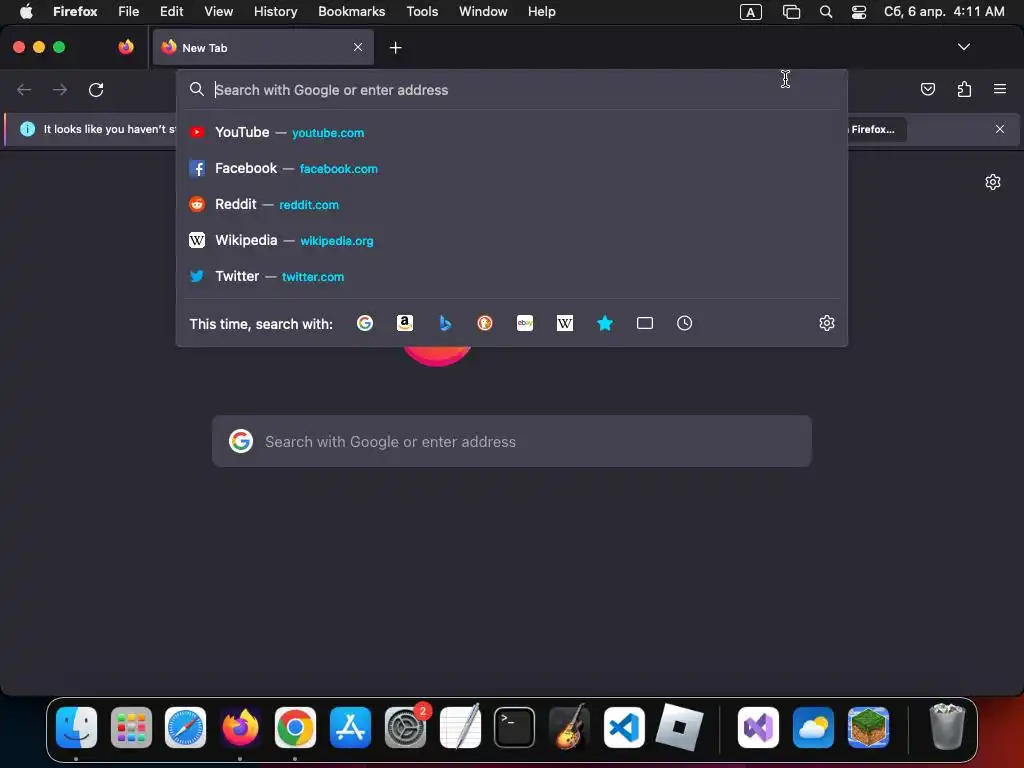
Task: Search history via the clock icon
Action: [x=684, y=323]
